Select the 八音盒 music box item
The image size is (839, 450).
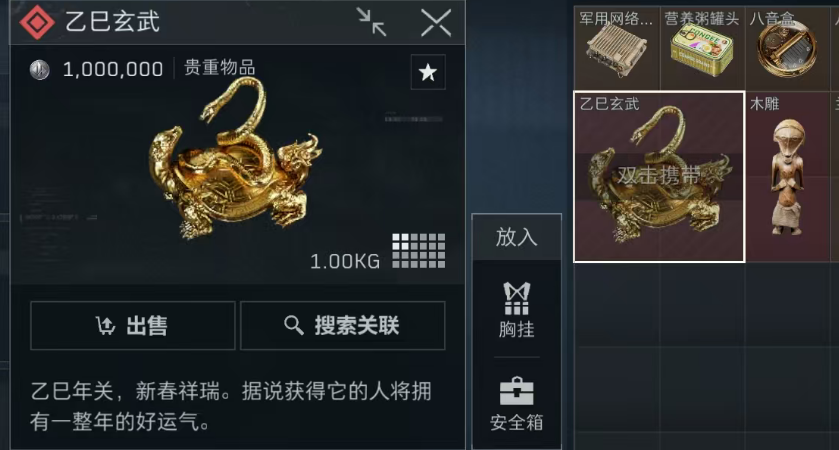pyautogui.click(x=788, y=48)
